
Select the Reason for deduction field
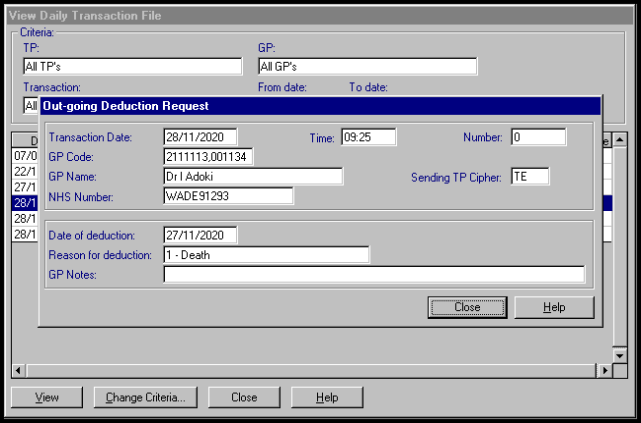[x=265, y=255]
